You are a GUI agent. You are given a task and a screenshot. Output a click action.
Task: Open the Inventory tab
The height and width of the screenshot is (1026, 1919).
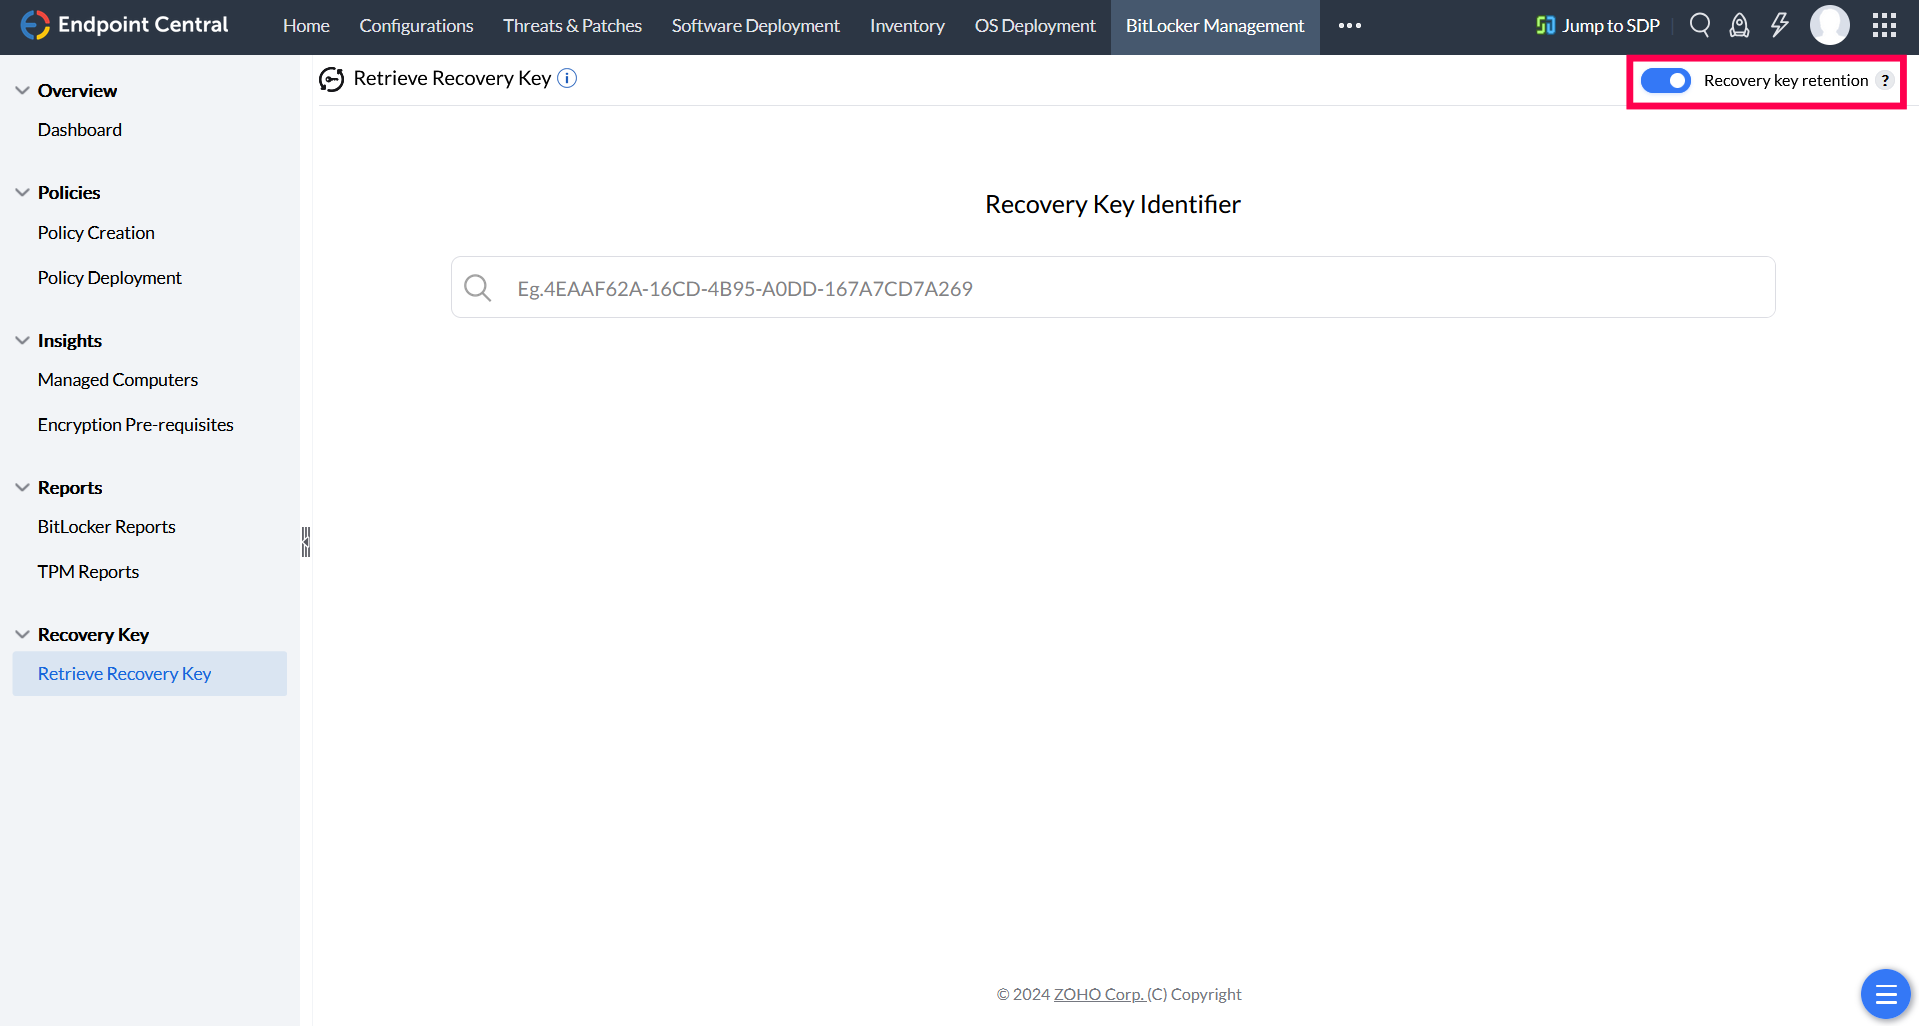(907, 26)
